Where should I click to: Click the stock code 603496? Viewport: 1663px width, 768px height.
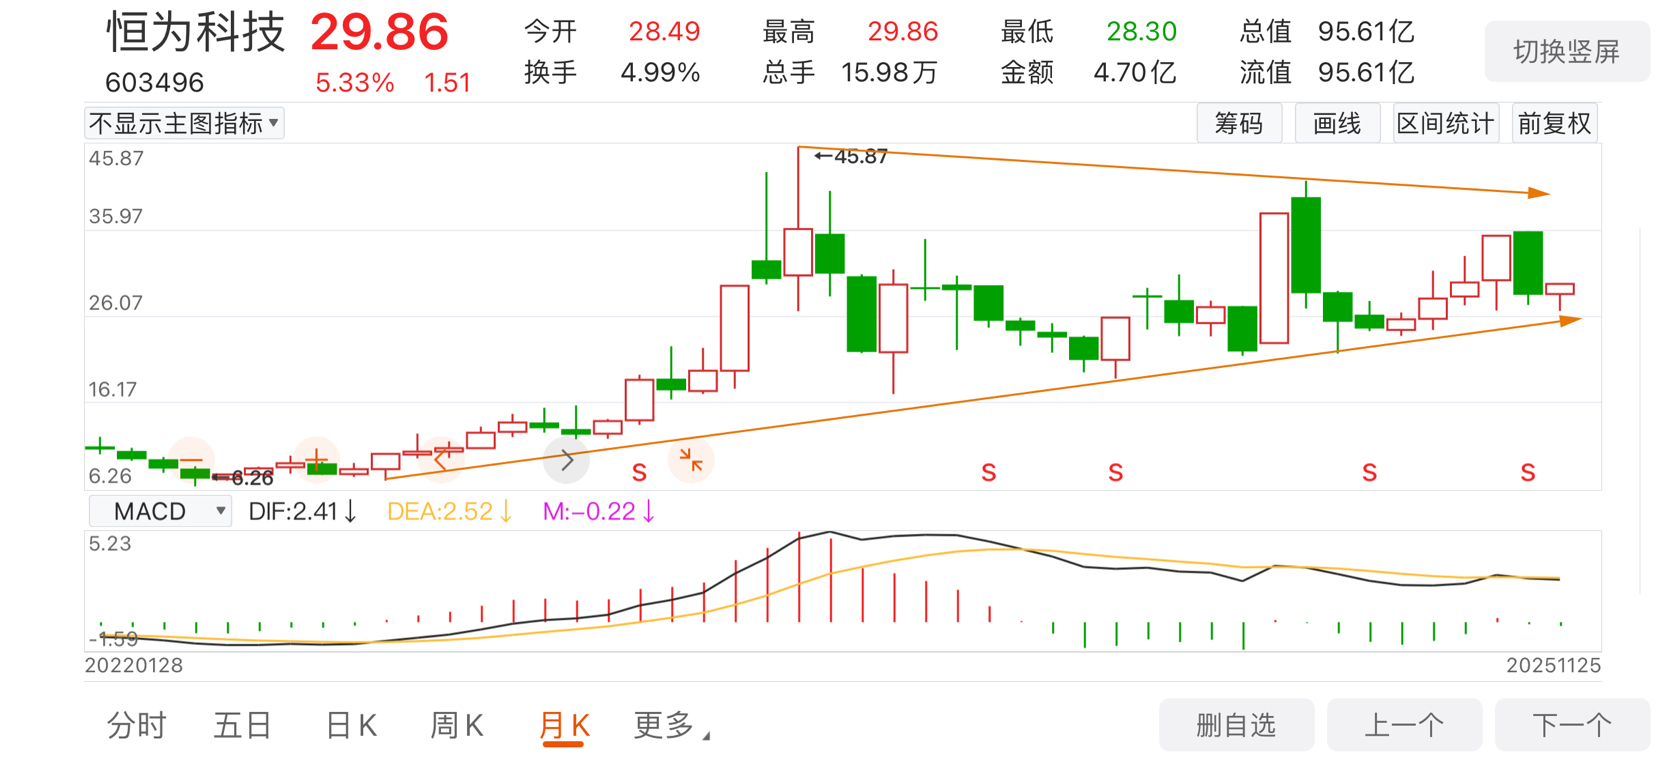coord(154,82)
